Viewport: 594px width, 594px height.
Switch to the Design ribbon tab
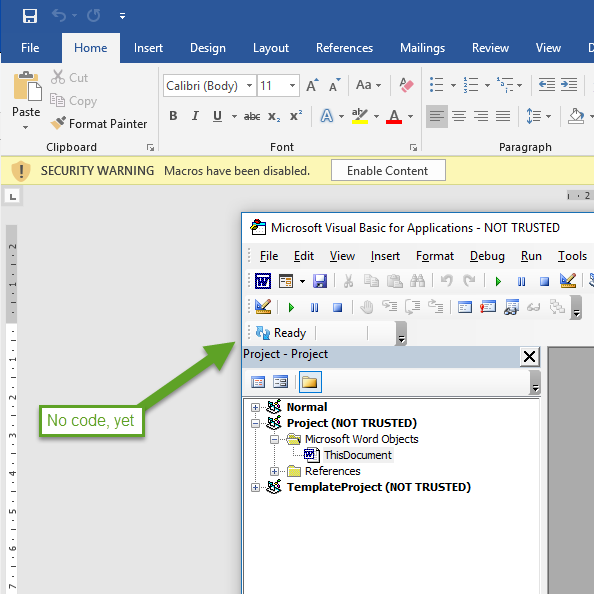pyautogui.click(x=208, y=48)
